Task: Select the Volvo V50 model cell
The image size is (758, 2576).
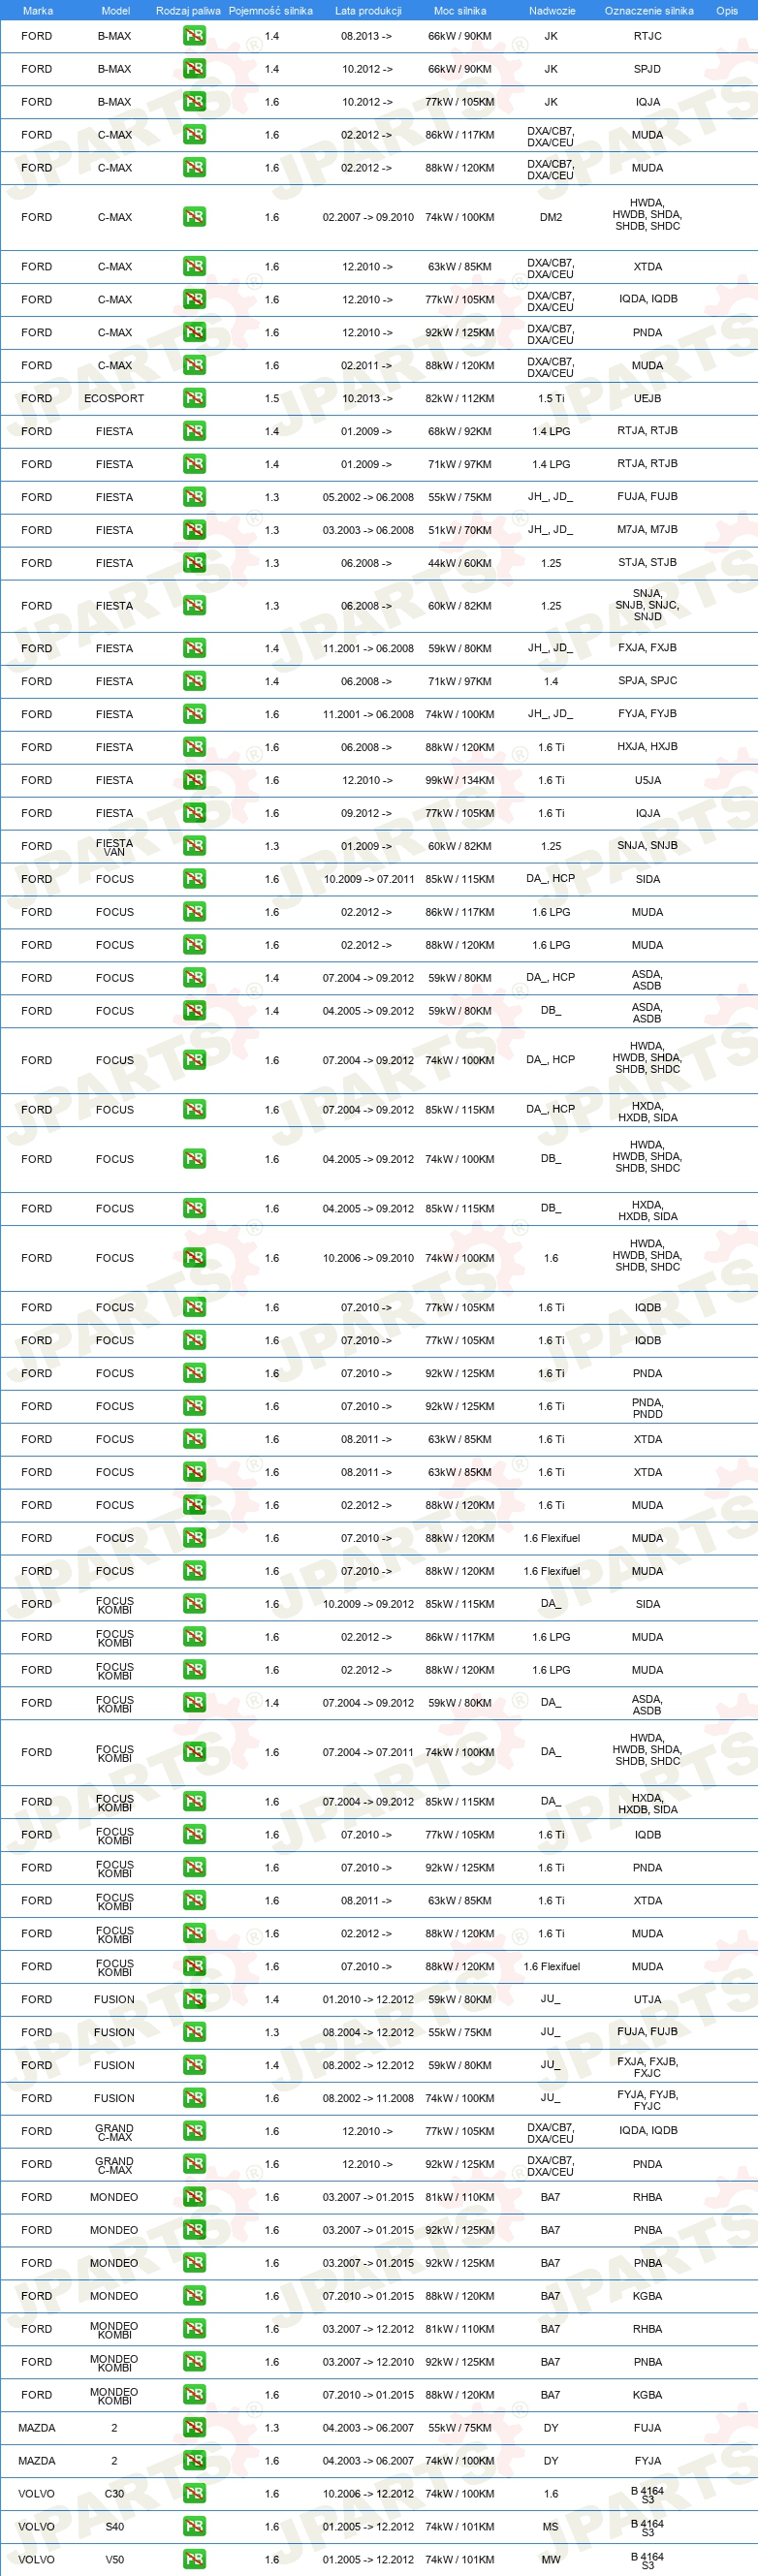Action: (114, 2560)
